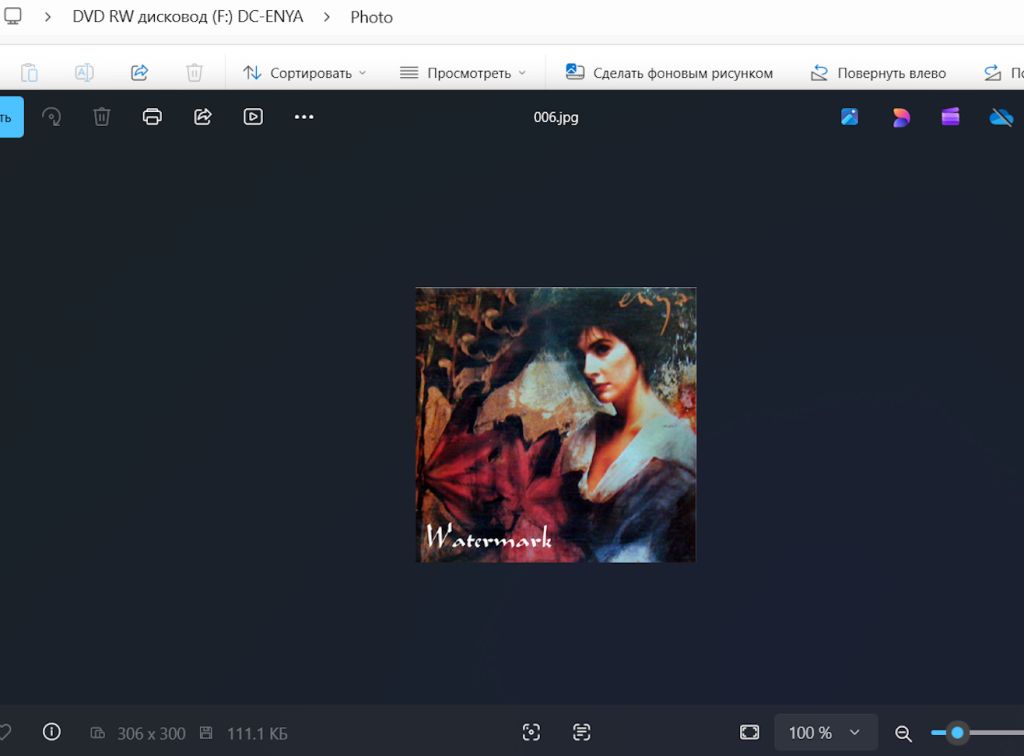
Task: Click the Photo folder breadcrumb
Action: coord(372,17)
